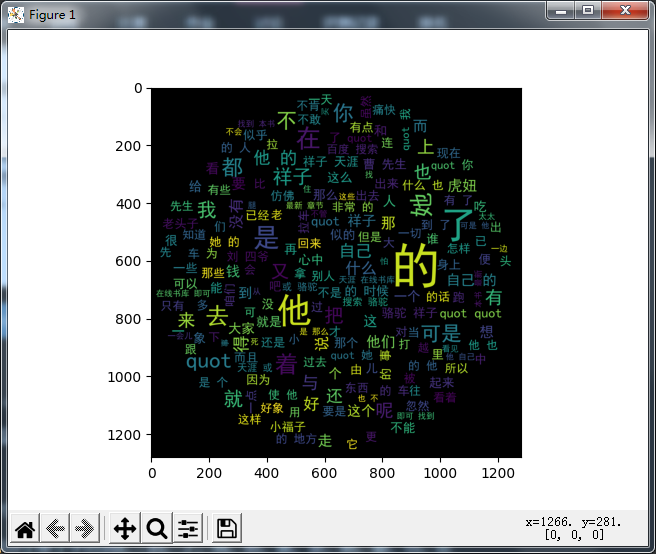The image size is (656, 554).
Task: Click the y-axis tick label 600
Action: pyautogui.click(x=128, y=262)
